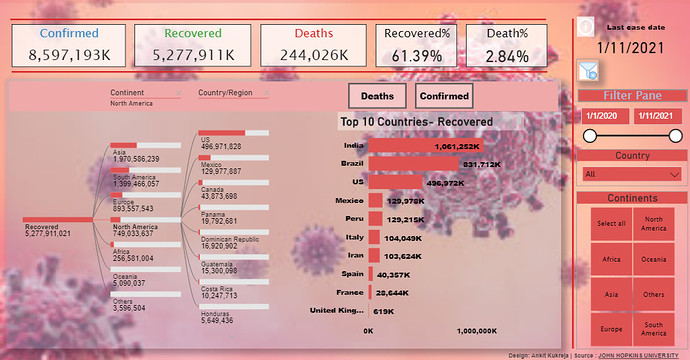Click the left date slider handle
Screen dimensions: 690x360
[x=590, y=136]
